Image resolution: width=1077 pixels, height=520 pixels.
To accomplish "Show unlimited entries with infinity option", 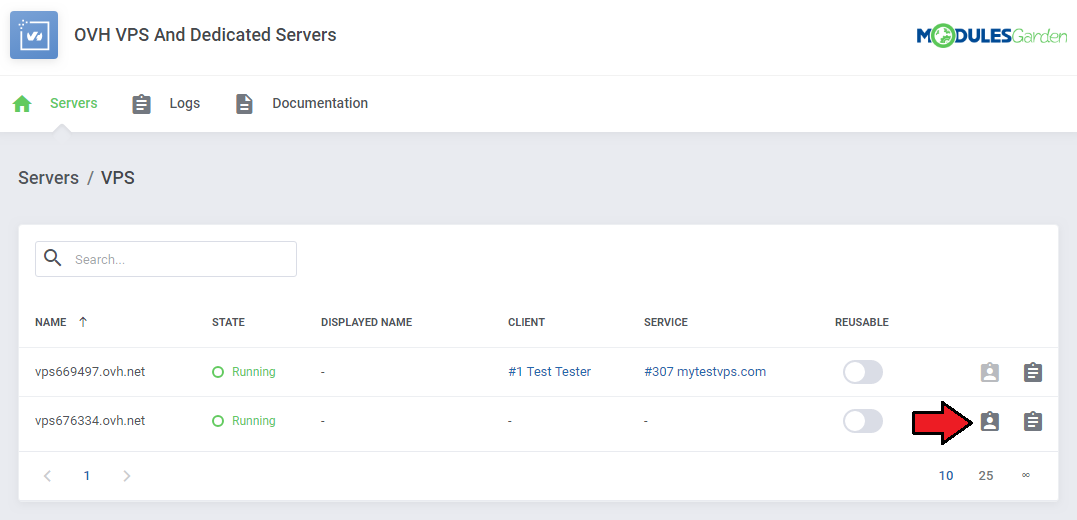I will tap(1025, 475).
